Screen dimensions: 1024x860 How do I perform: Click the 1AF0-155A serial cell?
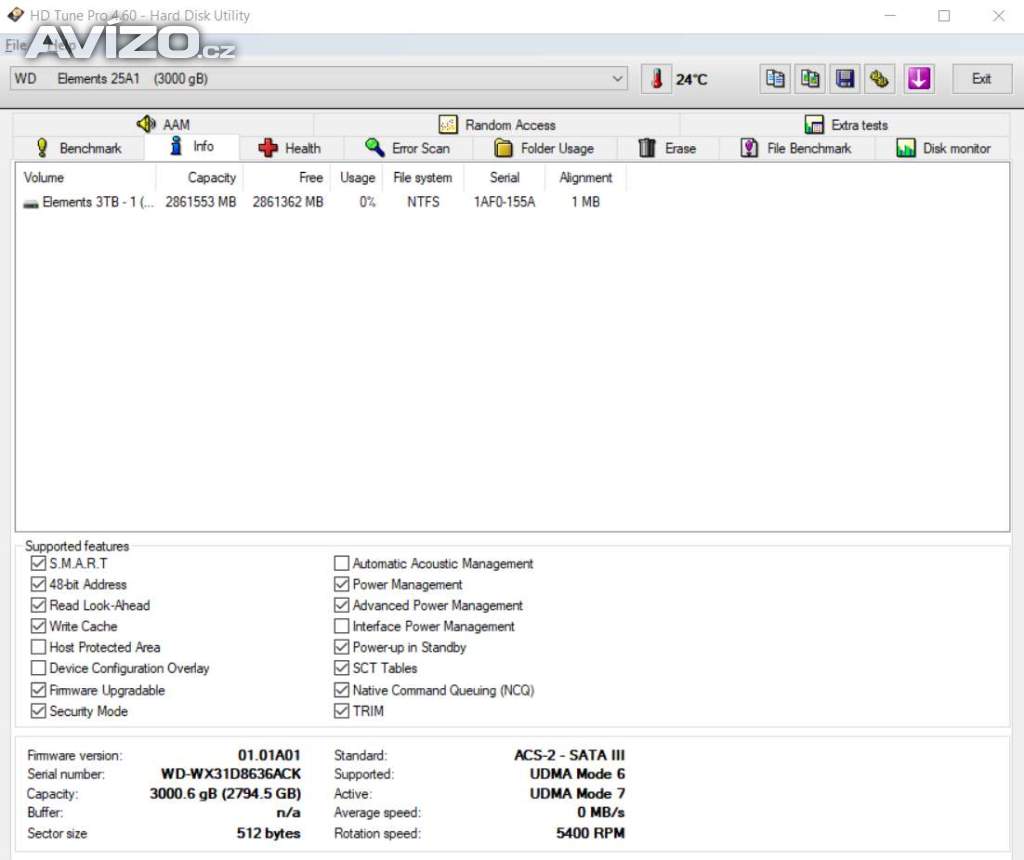point(504,202)
